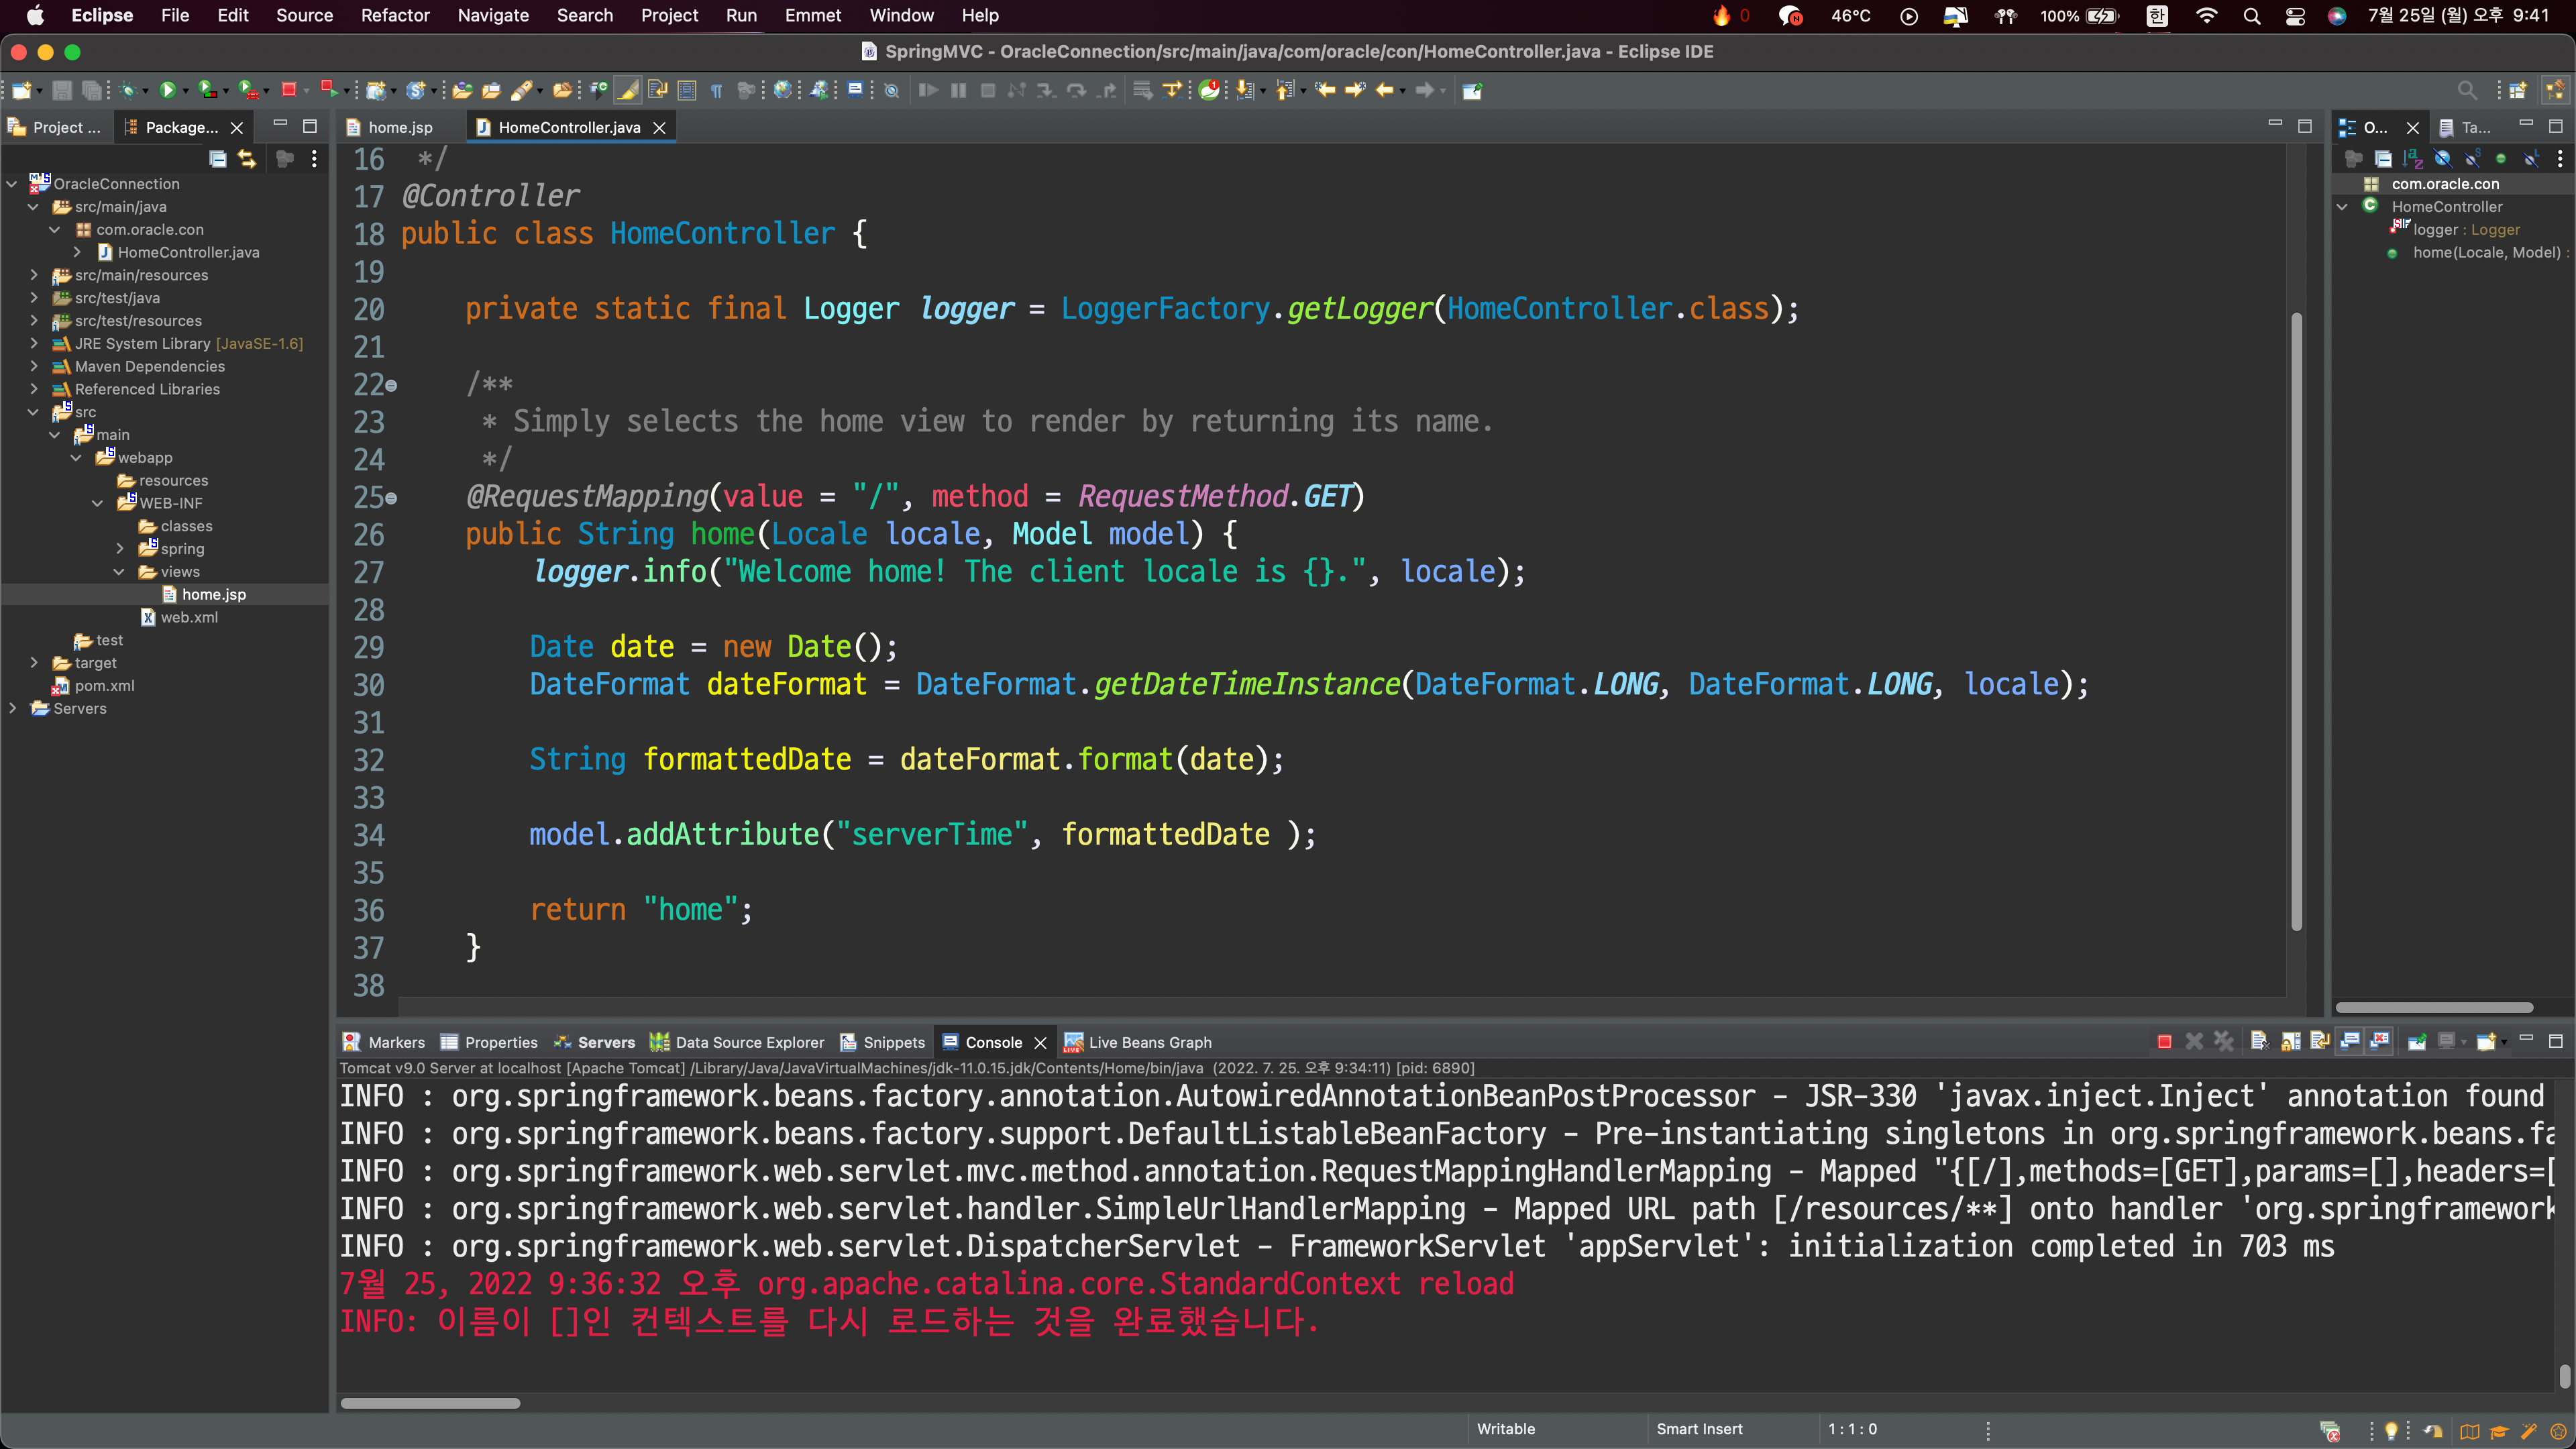Toggle Hide Fields in Outline view
This screenshot has height=1449, width=2576.
2442,159
